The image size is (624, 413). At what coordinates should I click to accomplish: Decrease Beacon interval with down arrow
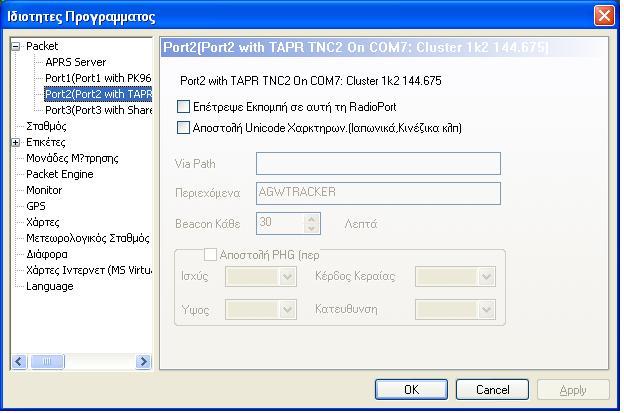(x=311, y=228)
